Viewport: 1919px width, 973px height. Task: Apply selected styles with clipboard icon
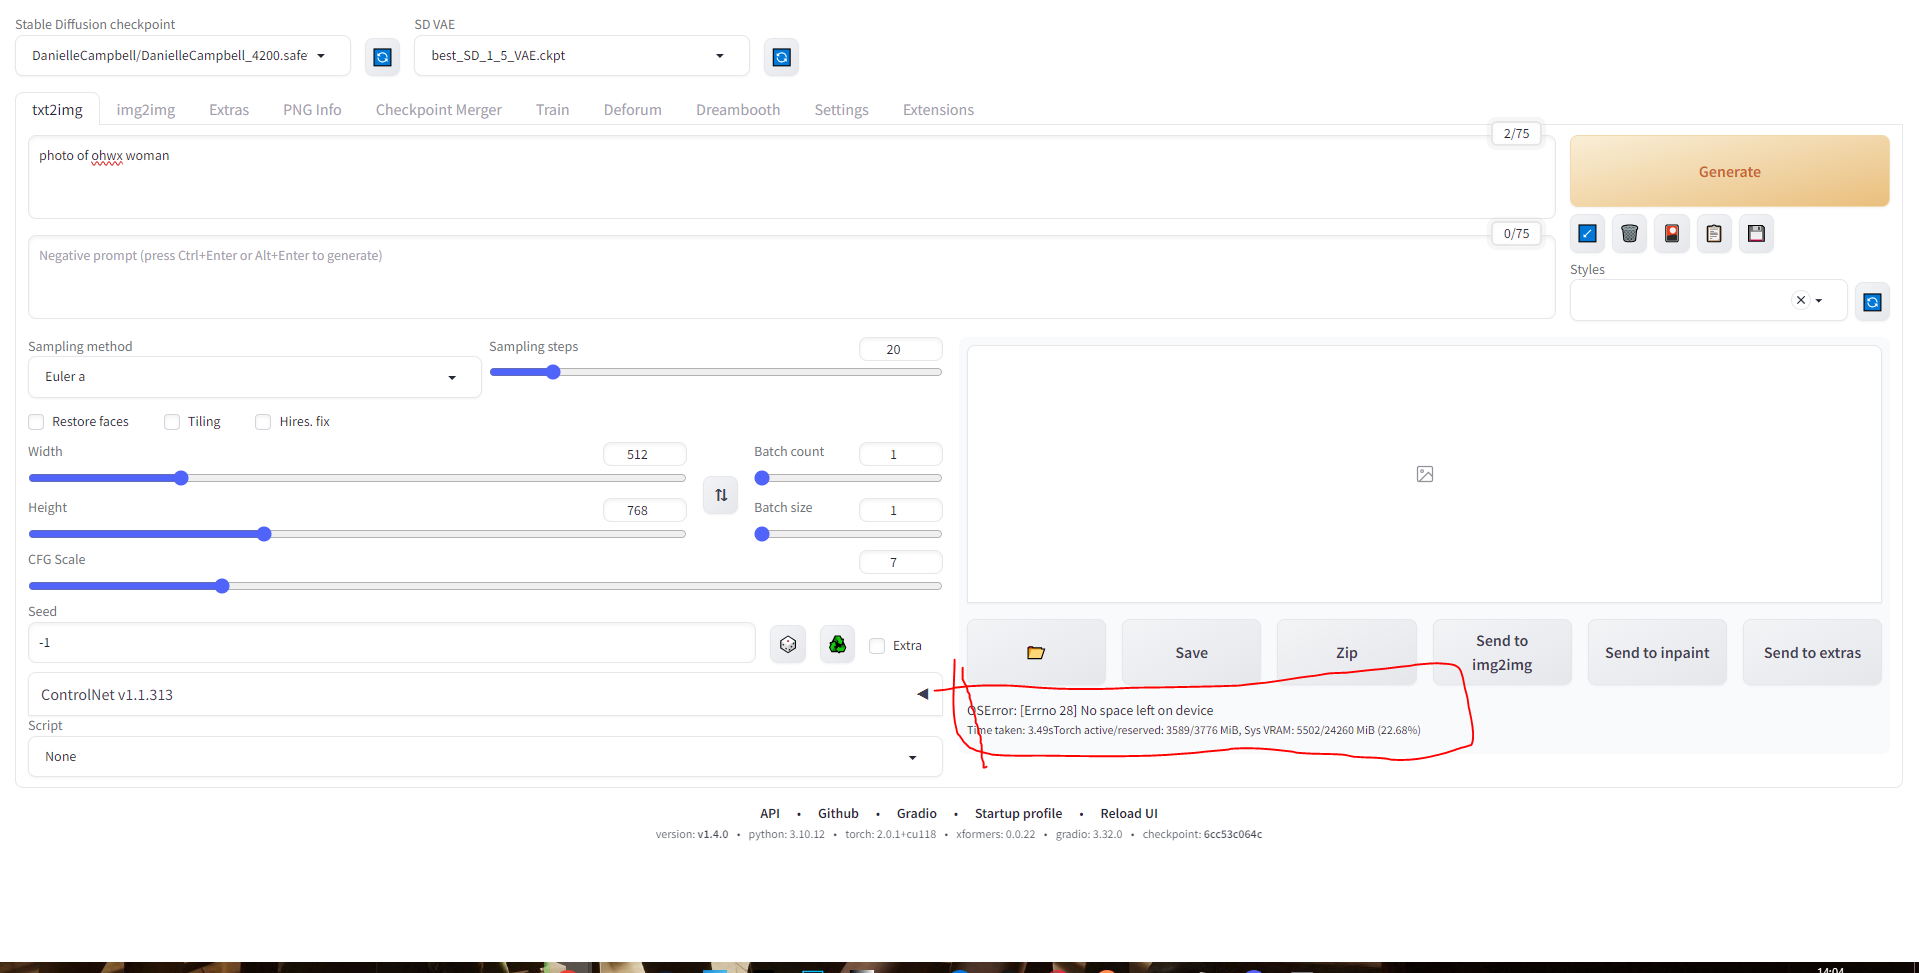tap(1714, 234)
